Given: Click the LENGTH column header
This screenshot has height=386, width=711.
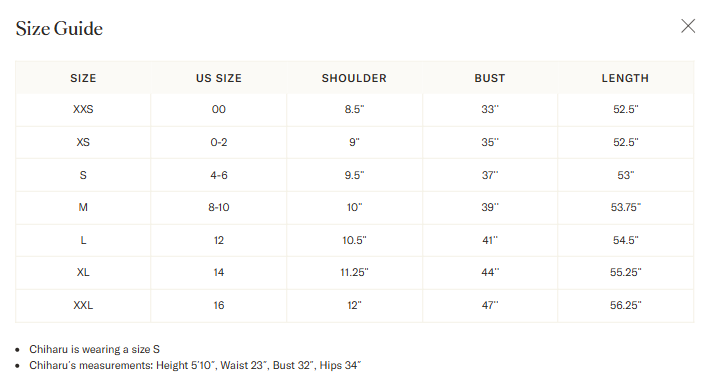Looking at the screenshot, I should pos(625,78).
